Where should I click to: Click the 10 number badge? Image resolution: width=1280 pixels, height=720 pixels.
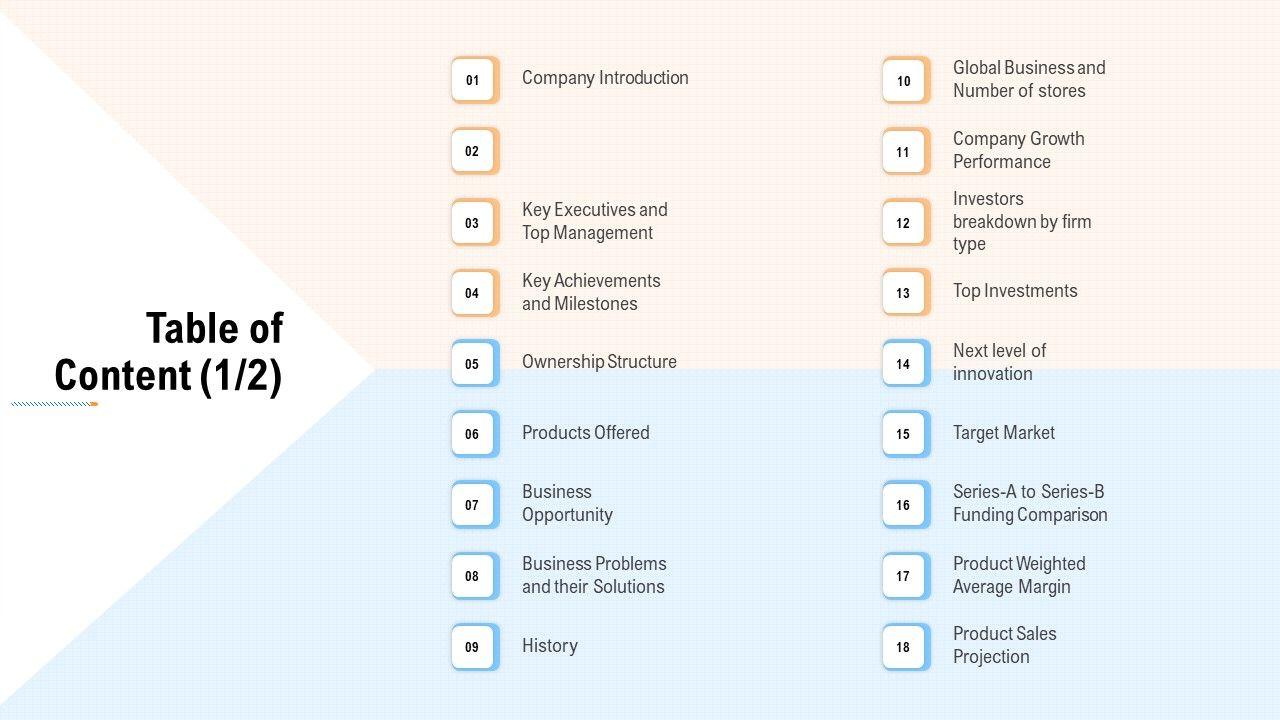point(904,81)
